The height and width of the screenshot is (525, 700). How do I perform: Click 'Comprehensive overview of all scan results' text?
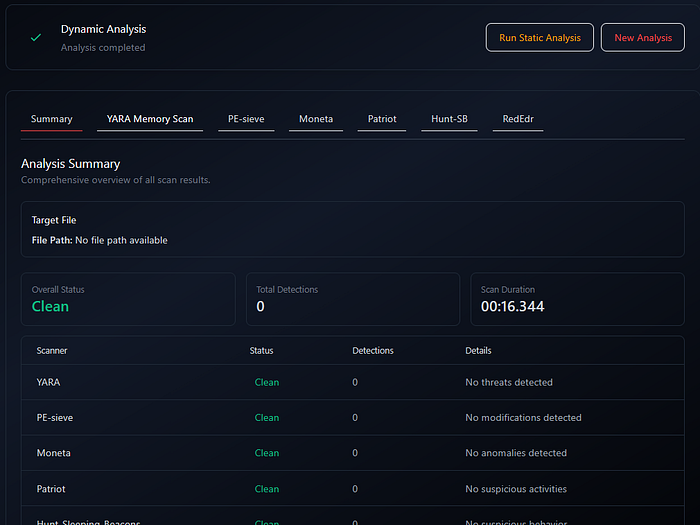point(116,180)
